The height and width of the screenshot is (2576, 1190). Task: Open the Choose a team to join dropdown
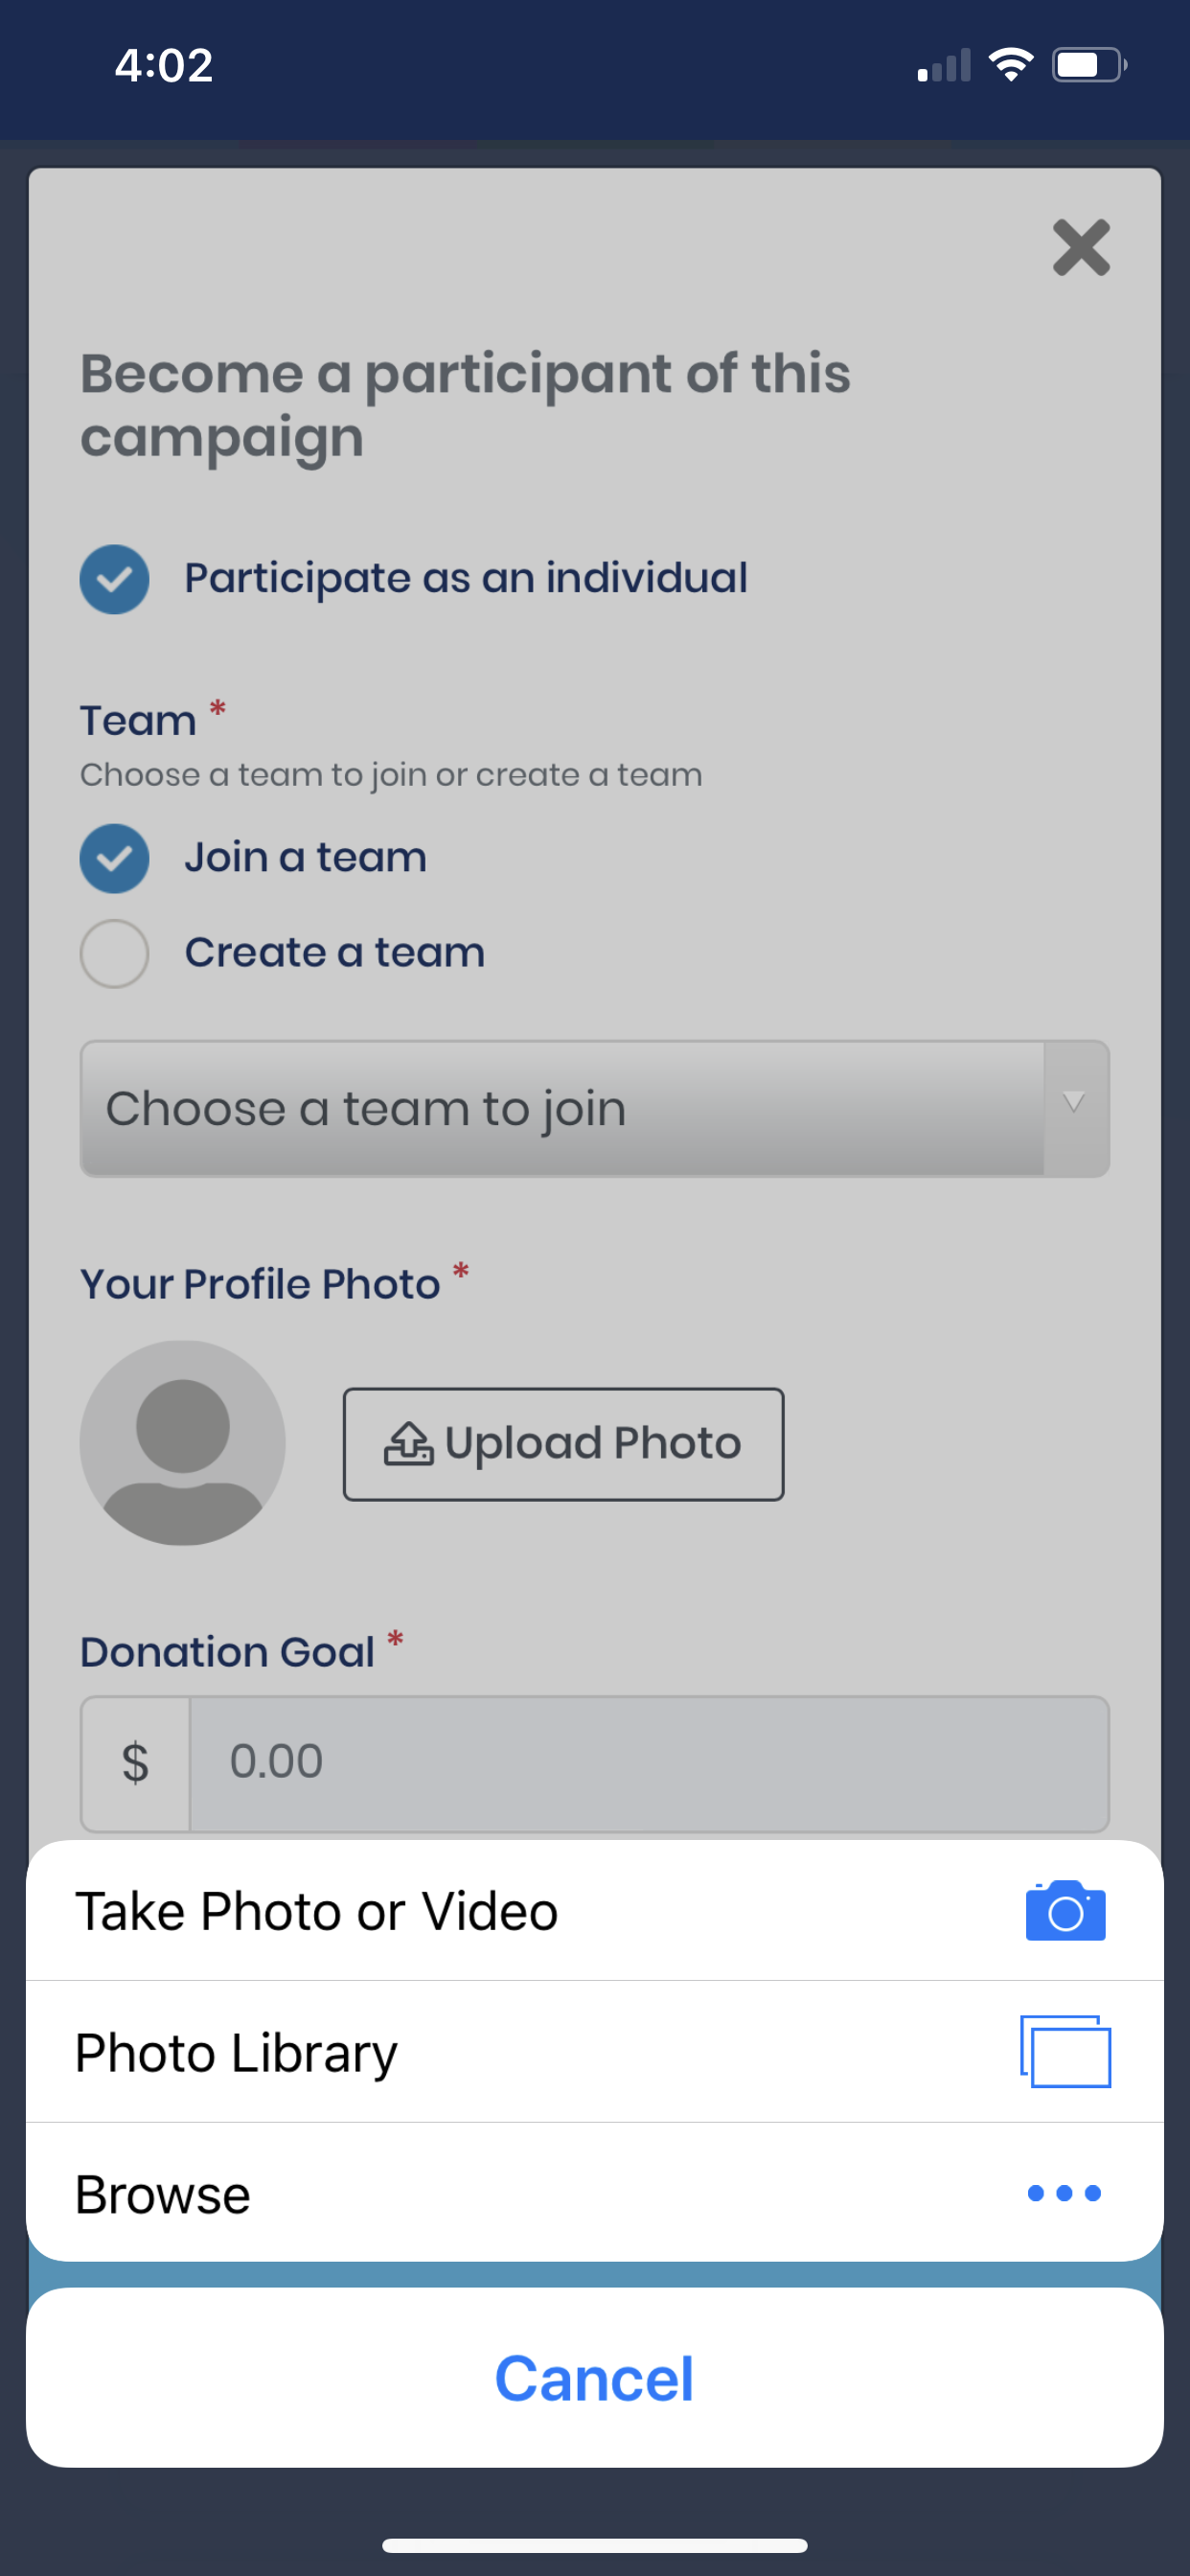[x=595, y=1108]
